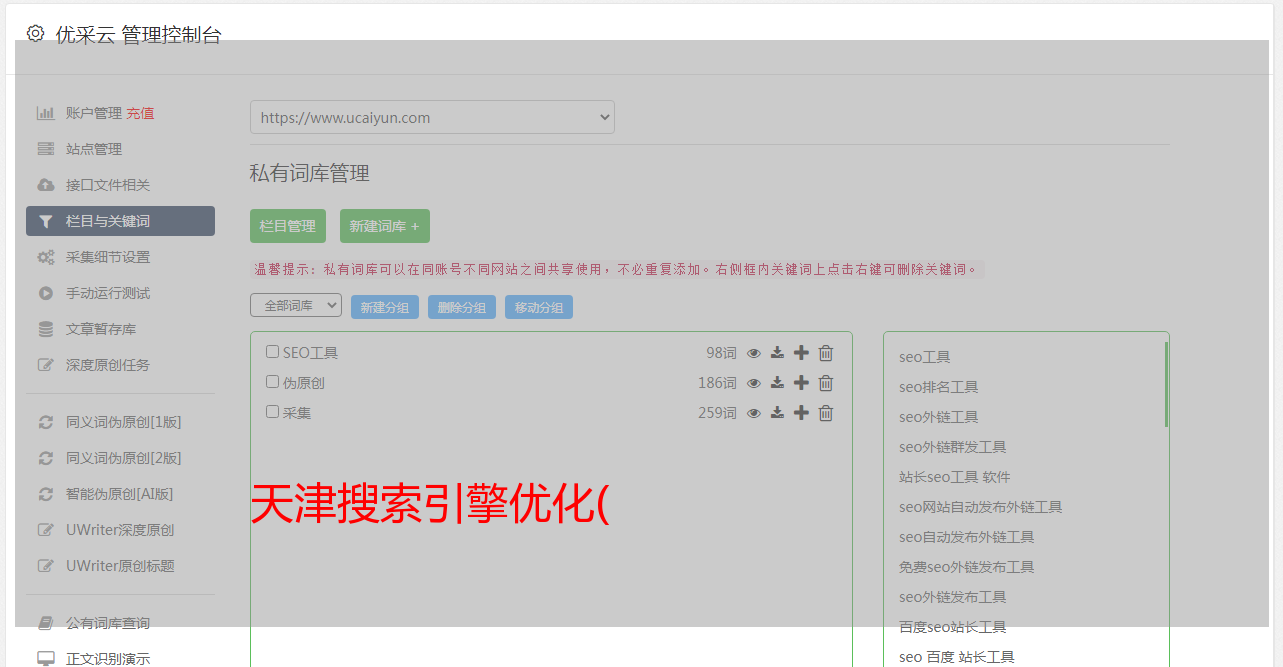
Task: Click the gears icon for 采集细节设置
Action: 46,257
